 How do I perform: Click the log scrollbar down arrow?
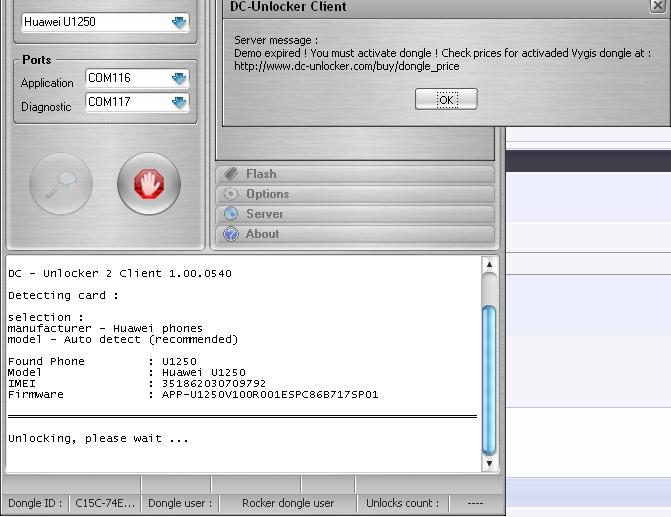(489, 463)
